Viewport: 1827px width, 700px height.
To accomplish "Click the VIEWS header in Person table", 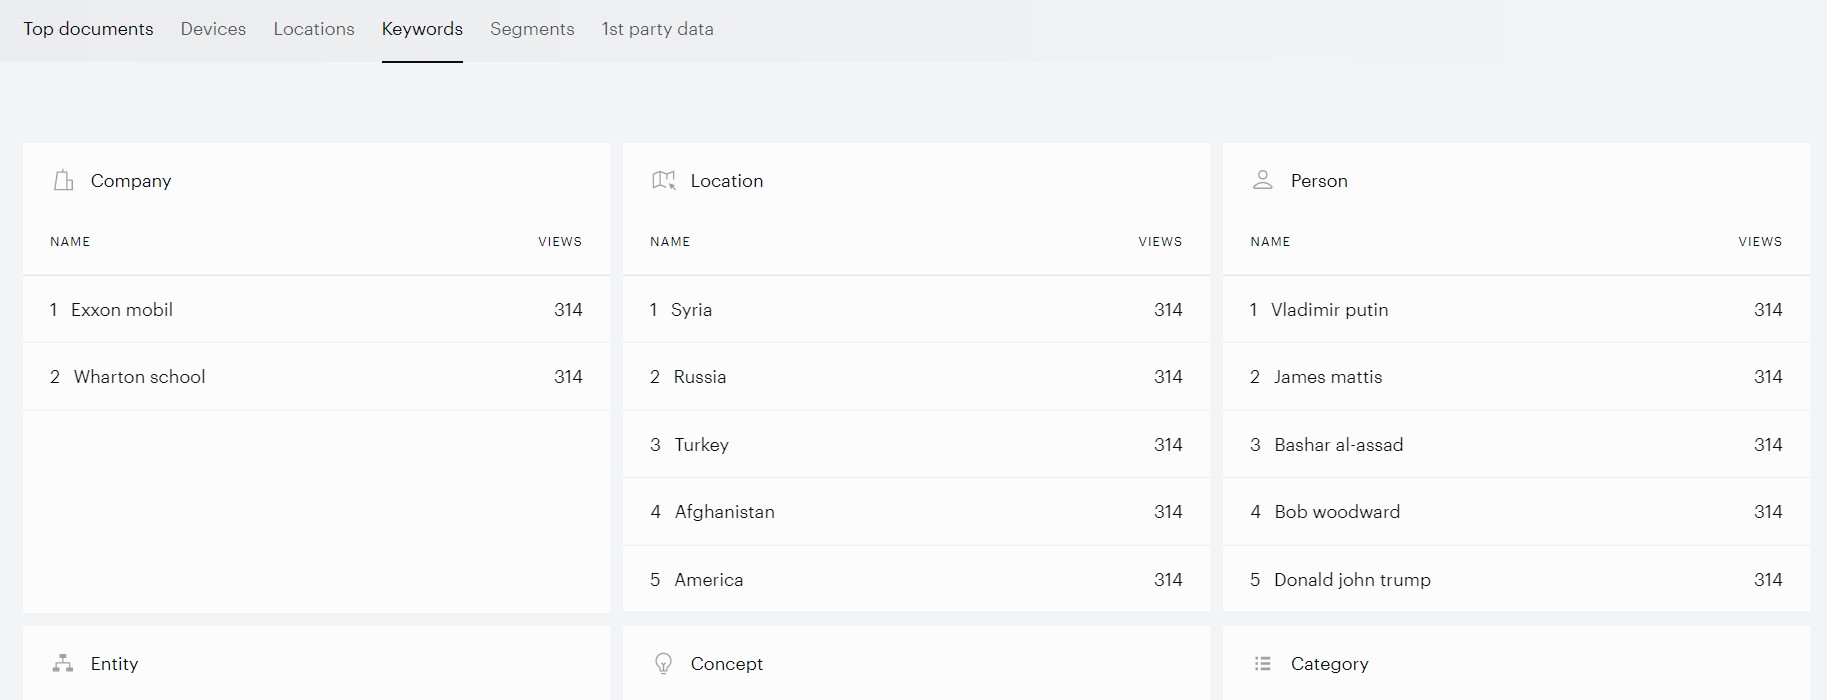I will [x=1760, y=242].
